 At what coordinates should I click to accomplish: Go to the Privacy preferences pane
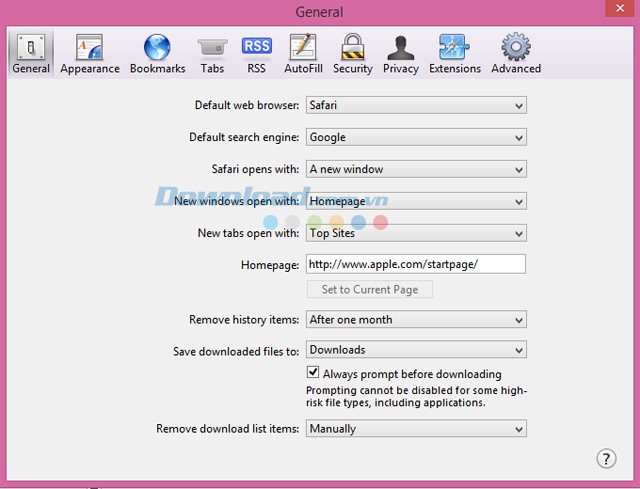[401, 54]
